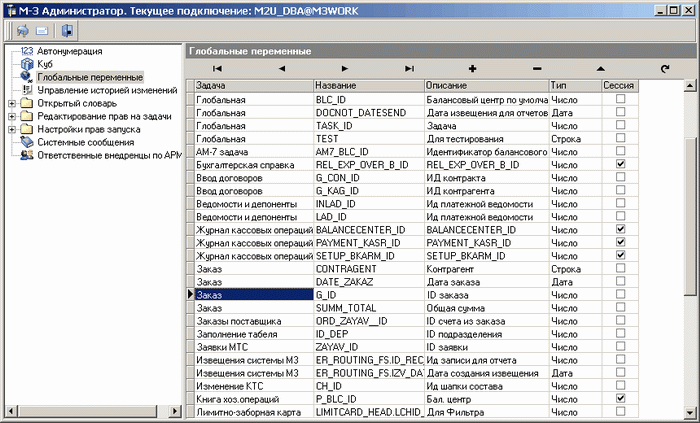Click the envelope icon in toolbar
700x423 pixels.
43,30
